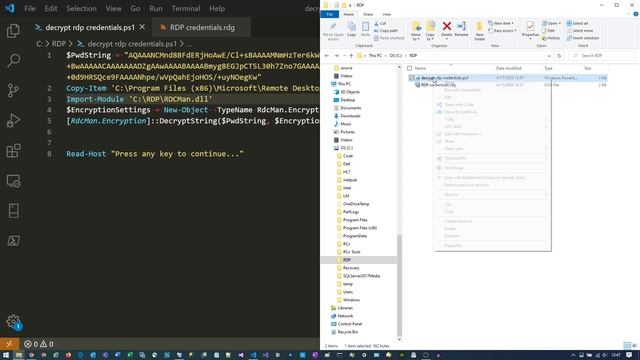Select the Downloads folder in navigation pane
Viewport: 640px width, 360px height.
tap(350, 116)
